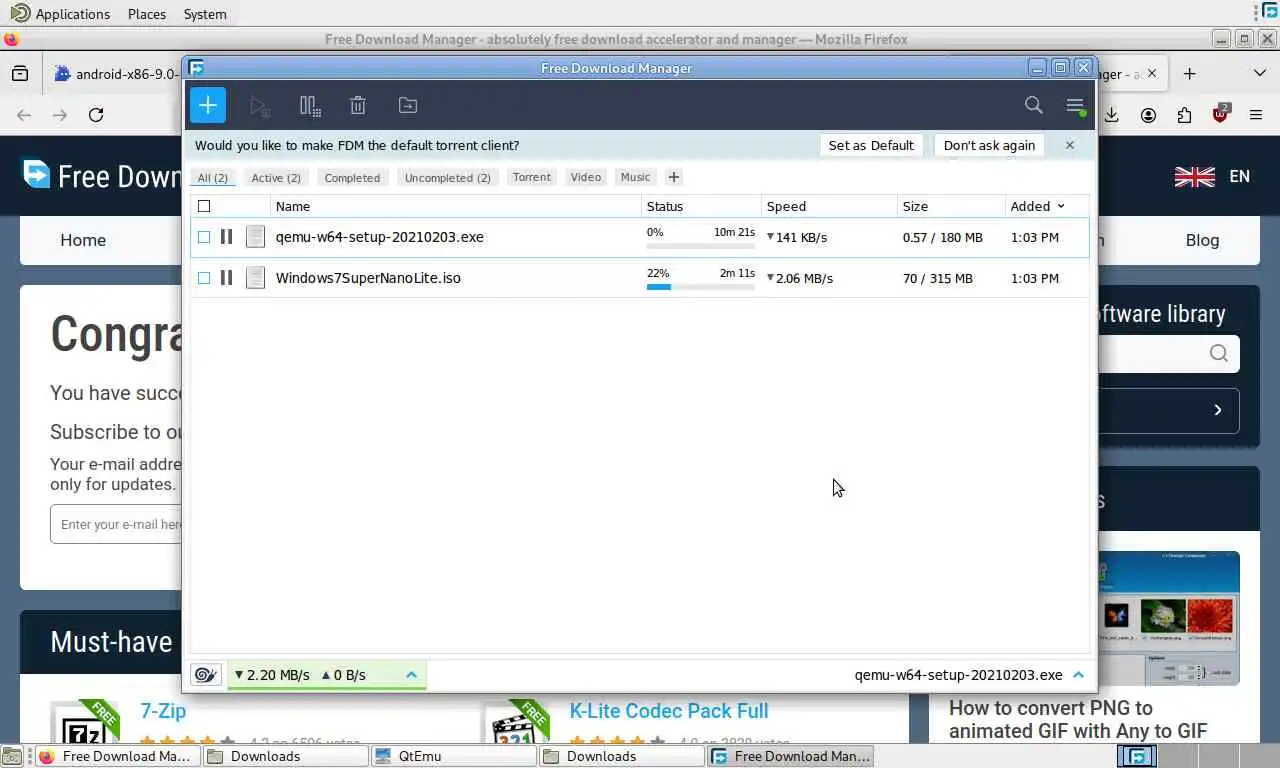Switch to QtEmu taskbar window
This screenshot has width=1280, height=768.
(x=453, y=756)
